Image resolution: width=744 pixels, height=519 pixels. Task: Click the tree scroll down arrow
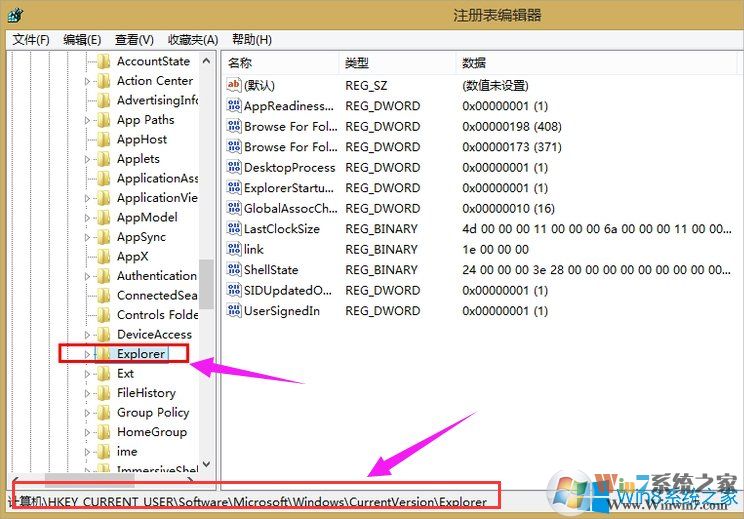(x=206, y=464)
